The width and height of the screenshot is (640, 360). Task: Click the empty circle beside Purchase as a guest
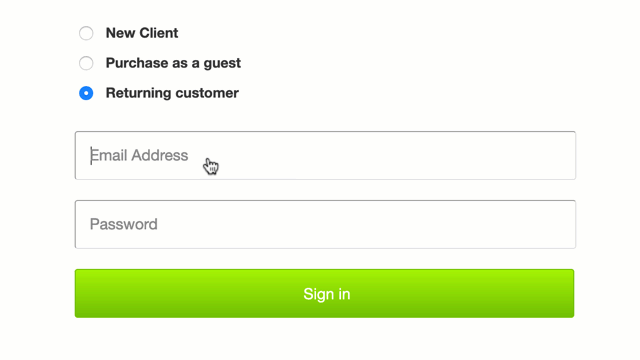[x=86, y=63]
